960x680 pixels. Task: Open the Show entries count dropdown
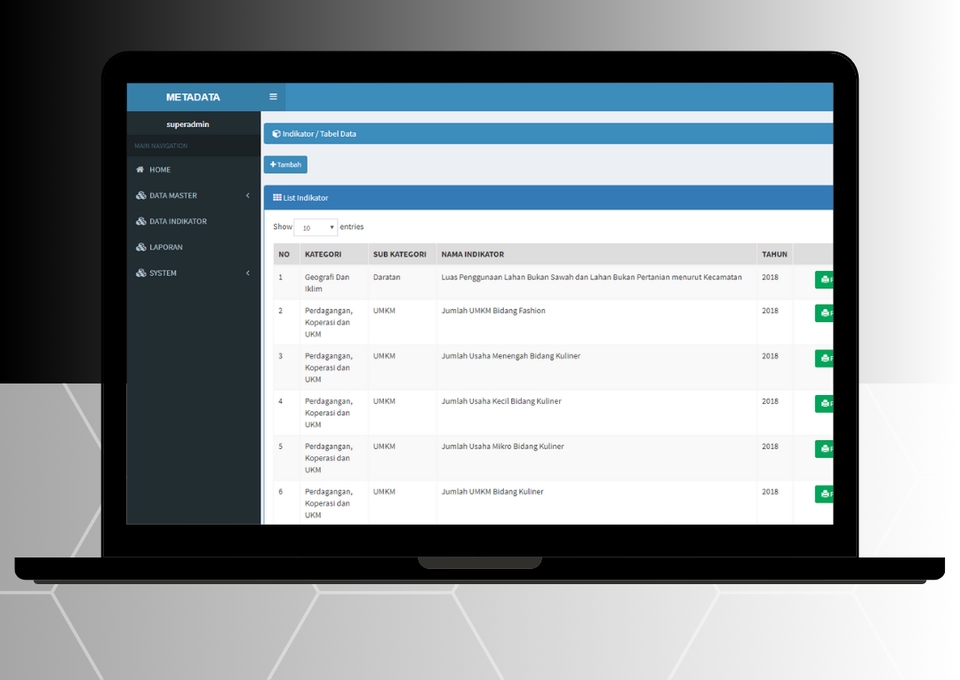point(315,228)
